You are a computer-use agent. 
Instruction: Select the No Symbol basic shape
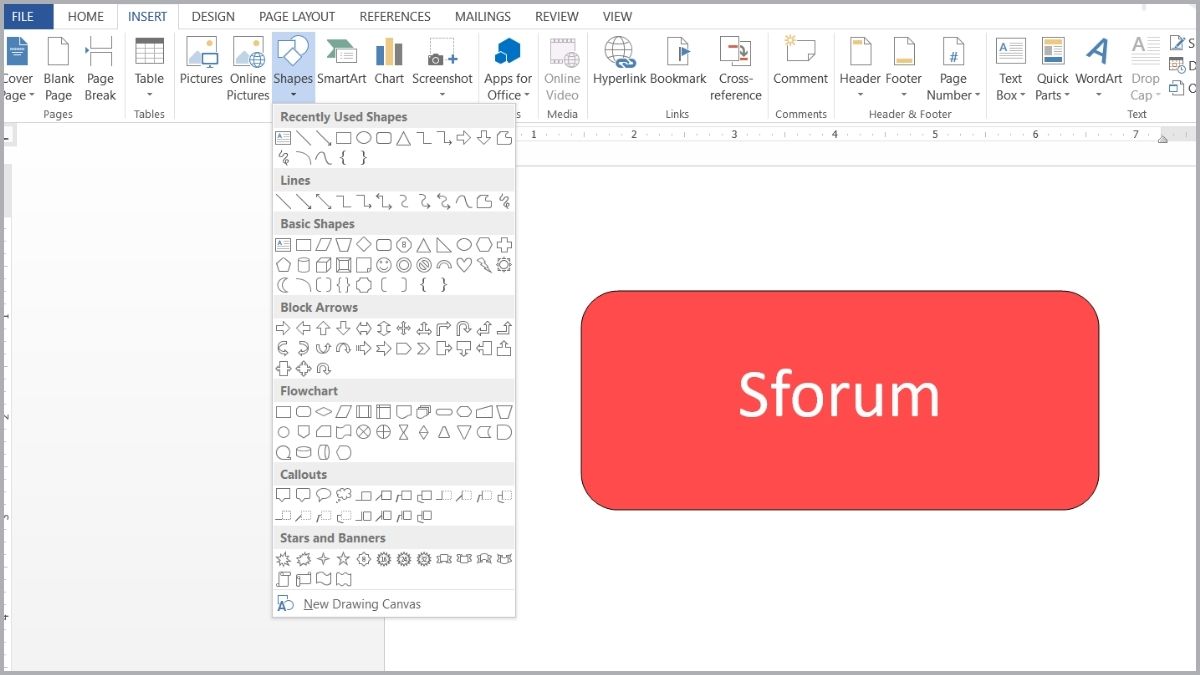[x=424, y=265]
